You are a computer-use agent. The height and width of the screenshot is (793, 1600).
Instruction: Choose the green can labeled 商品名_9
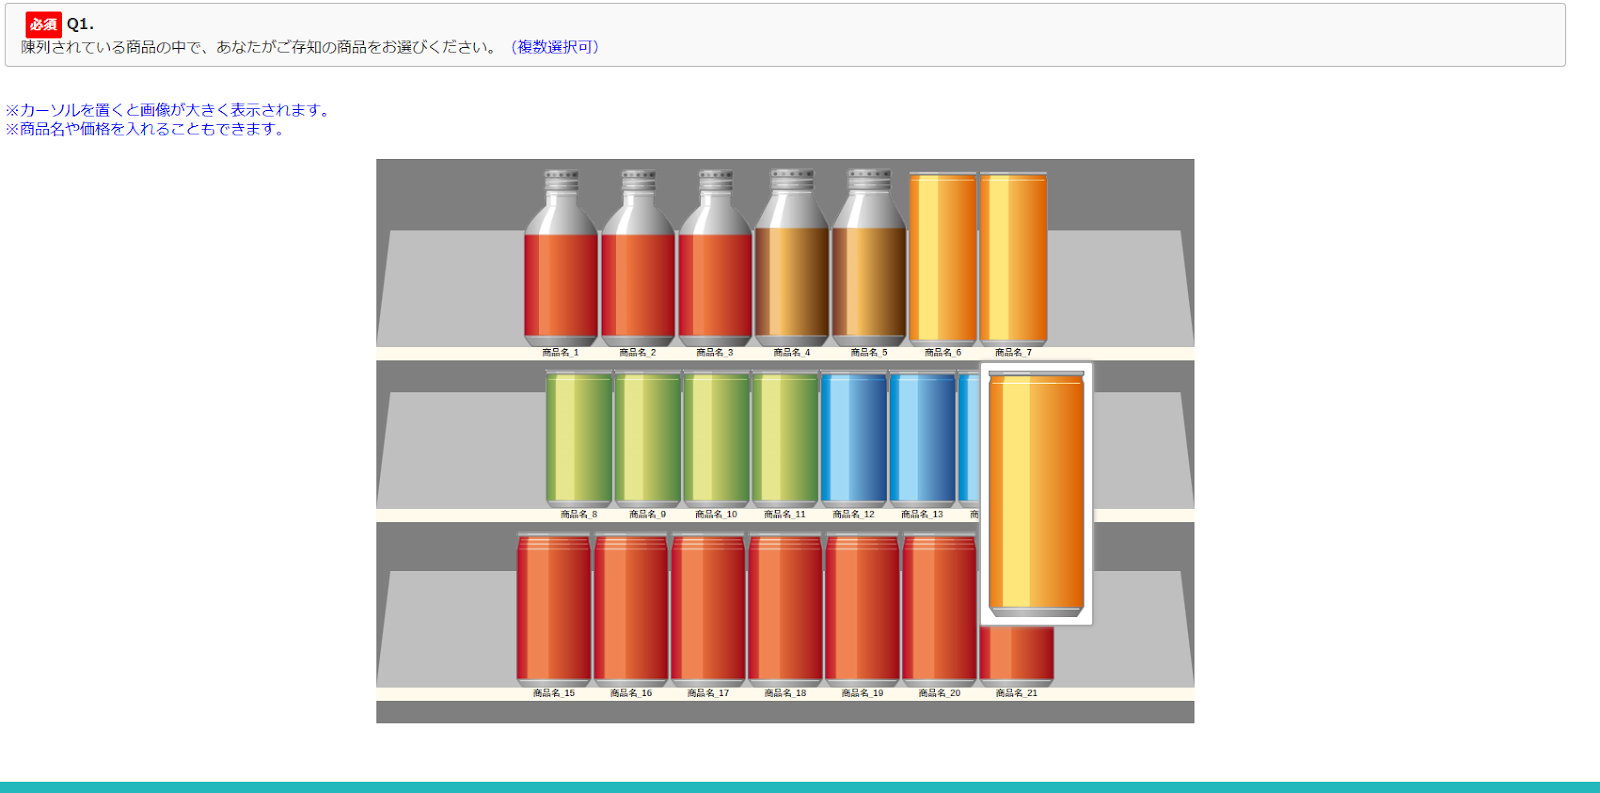click(647, 438)
